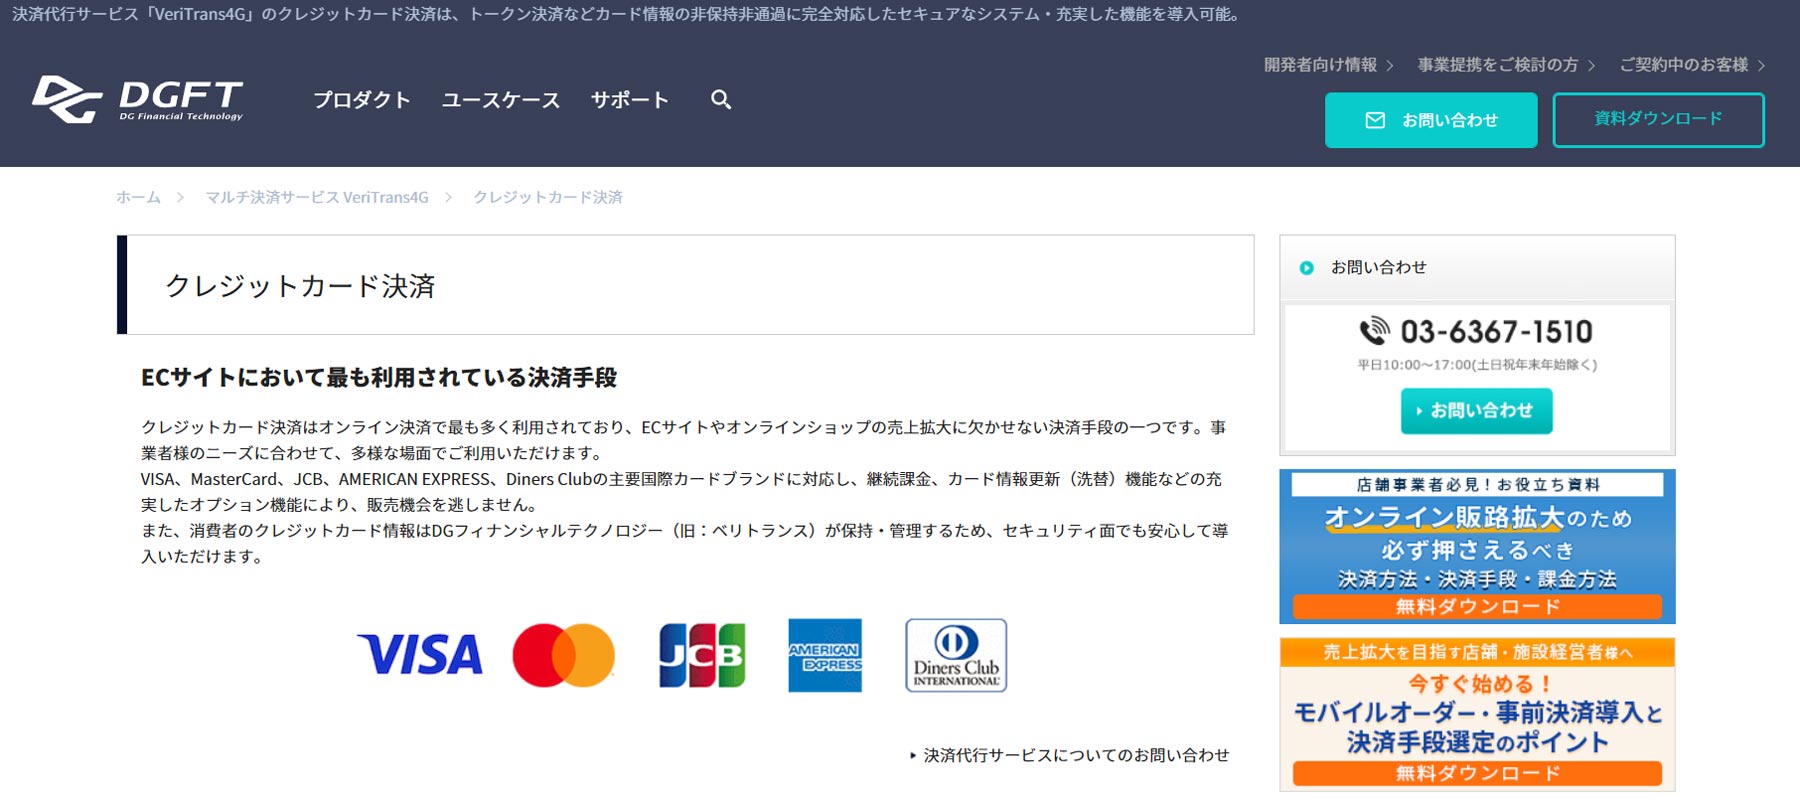Open the モバイルオーダー・事前決済導入 banner
Viewport: 1800px width, 808px height.
pyautogui.click(x=1477, y=715)
